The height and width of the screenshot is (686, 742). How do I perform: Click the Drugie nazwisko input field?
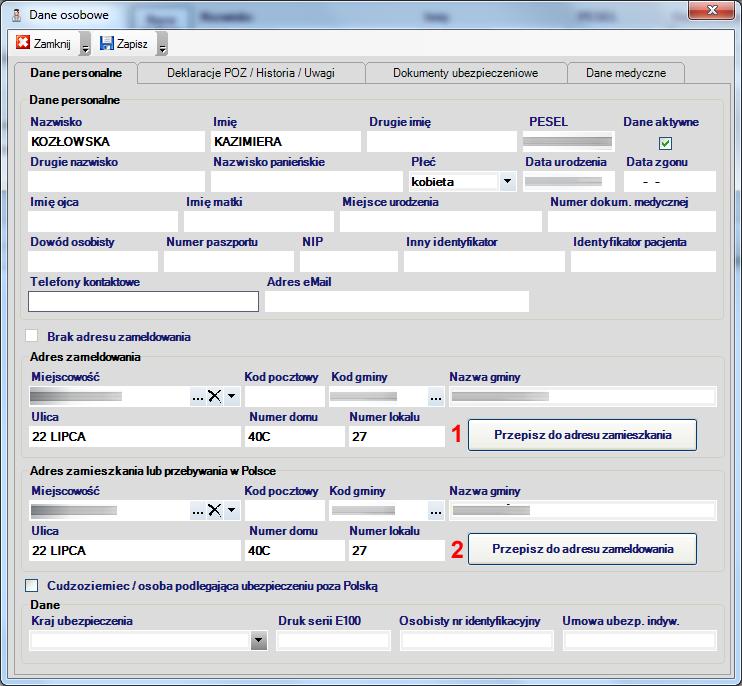116,181
